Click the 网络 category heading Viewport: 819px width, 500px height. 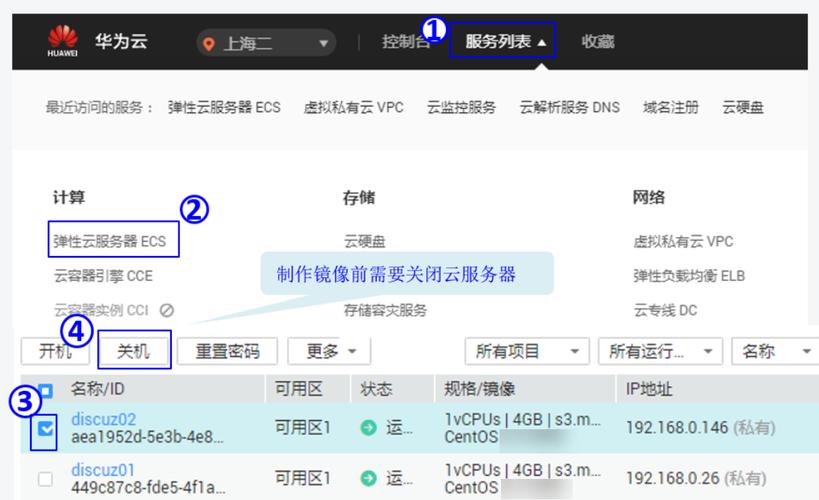[x=649, y=197]
